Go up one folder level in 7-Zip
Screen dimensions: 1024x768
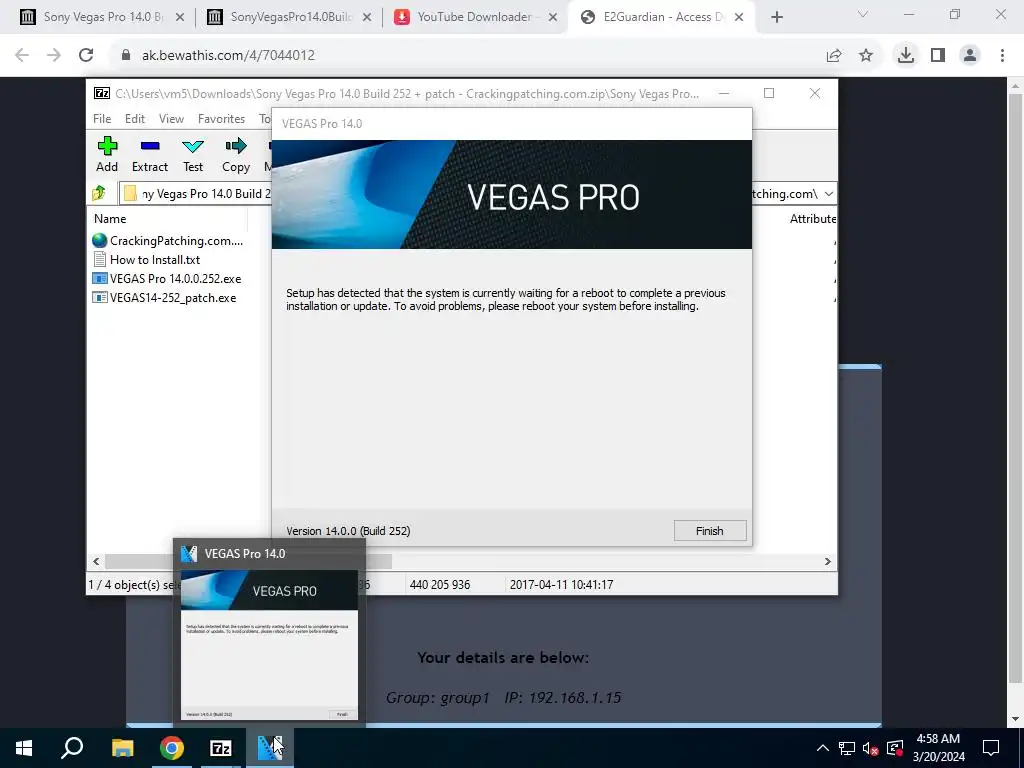(99, 193)
